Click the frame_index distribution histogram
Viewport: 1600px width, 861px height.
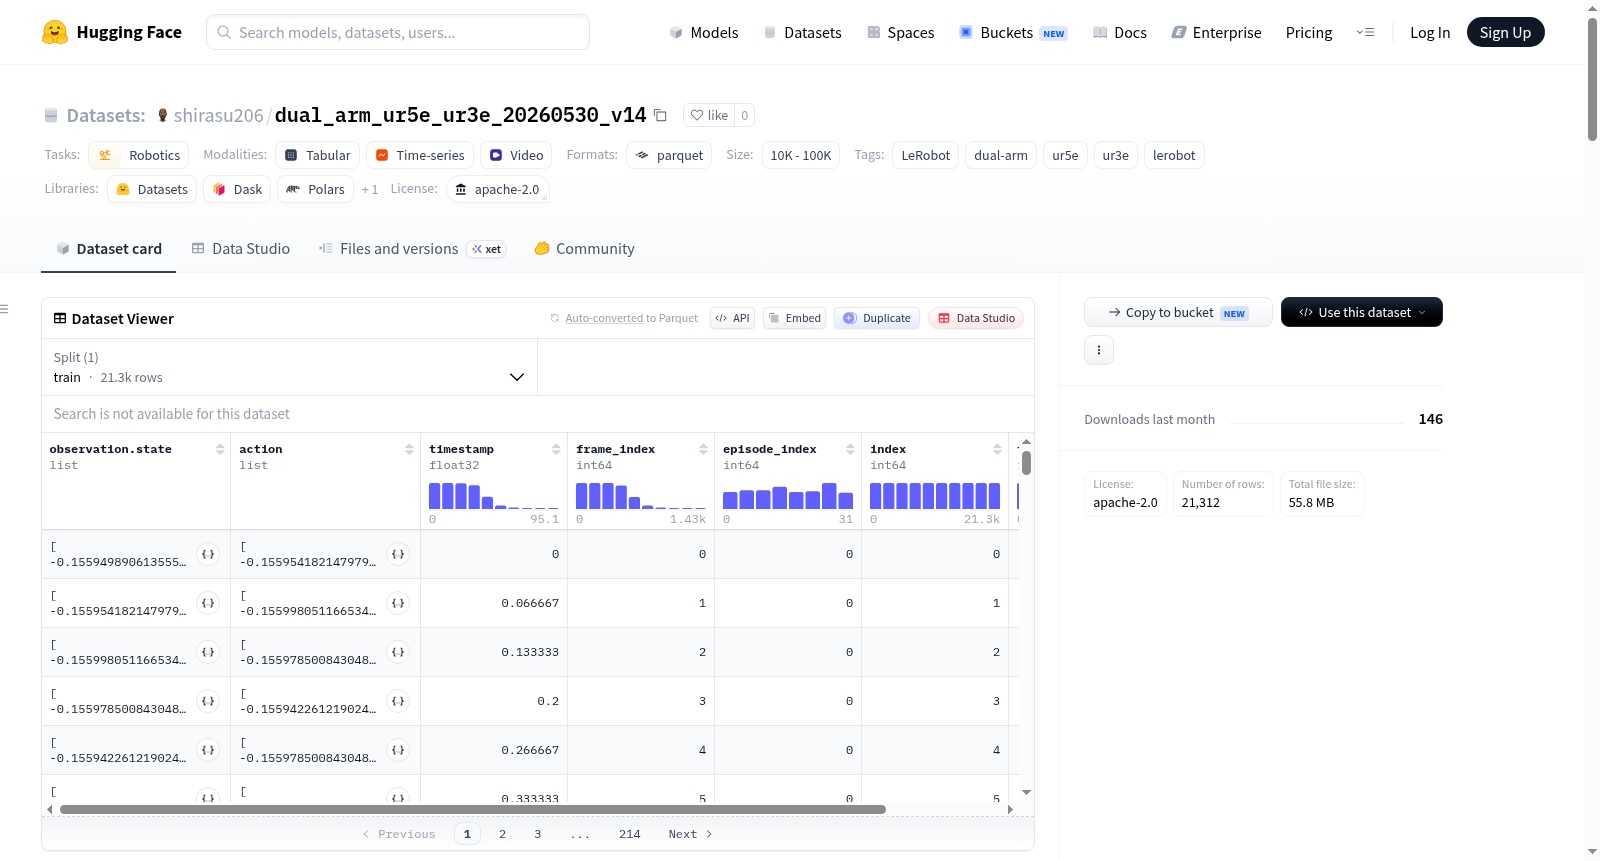641,496
